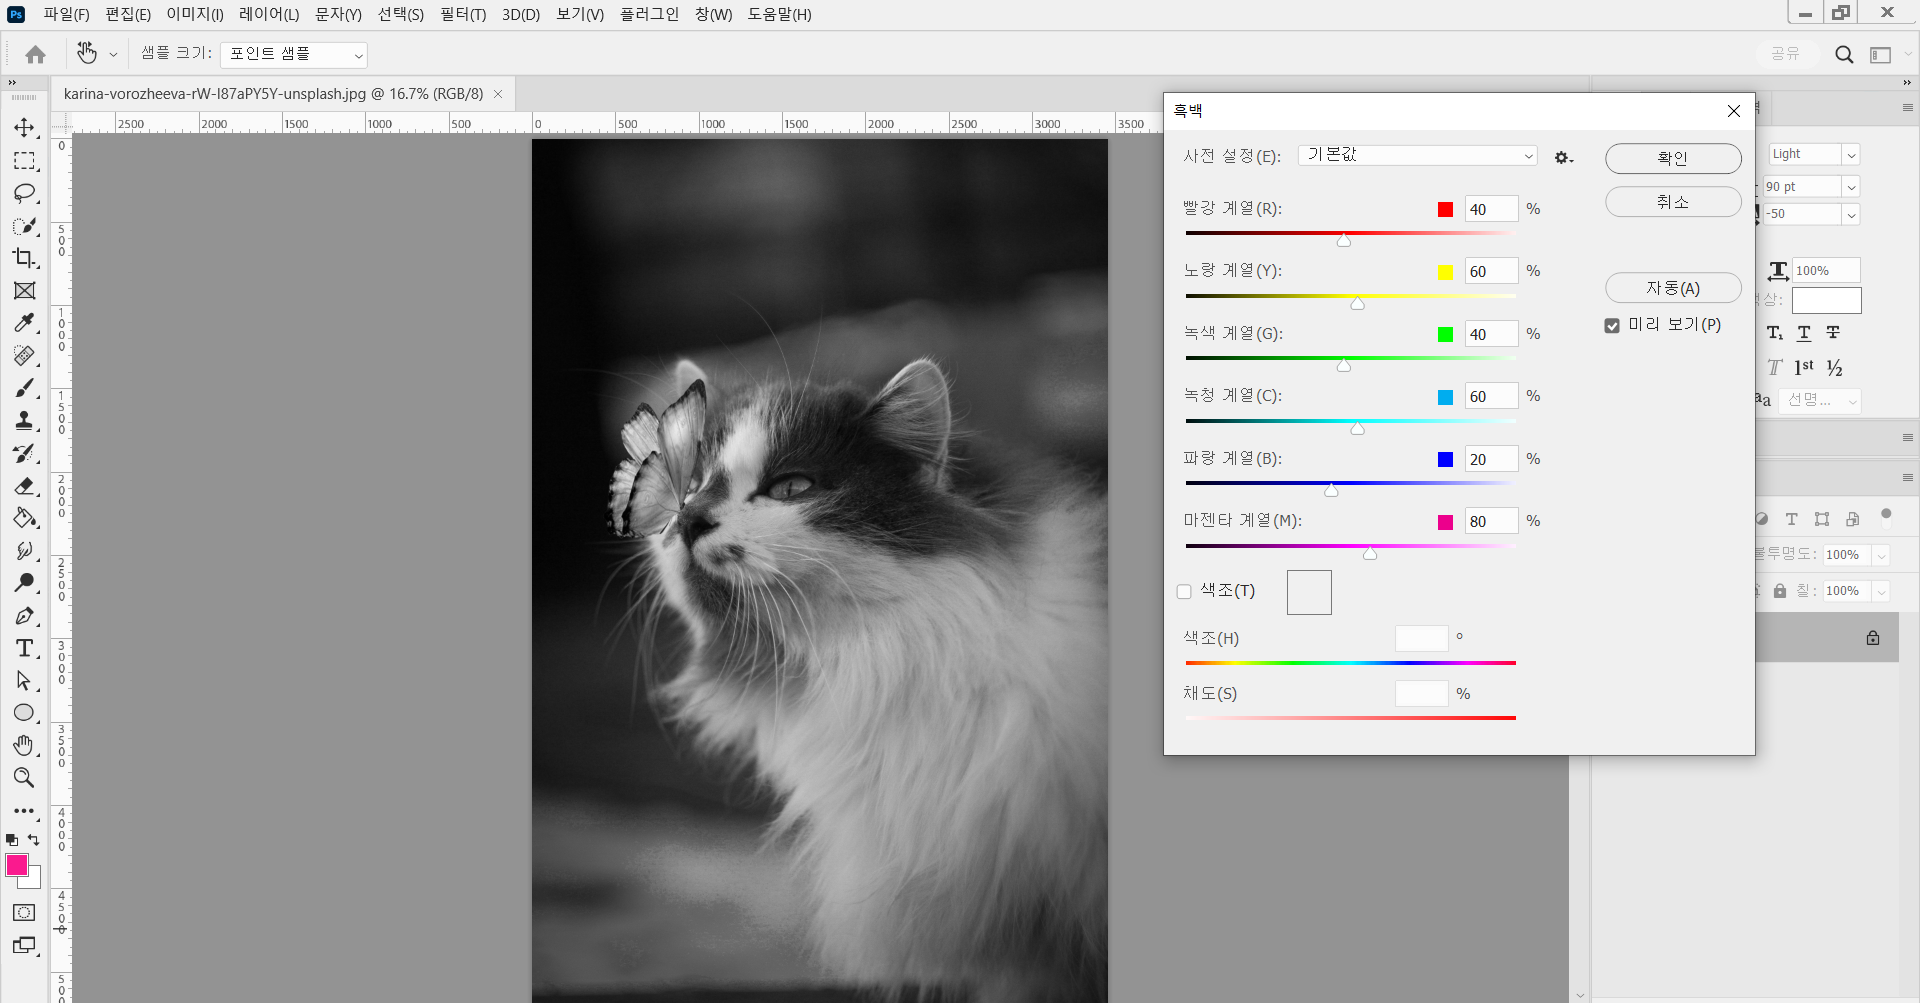Toggle Quick Mask mode

click(24, 913)
